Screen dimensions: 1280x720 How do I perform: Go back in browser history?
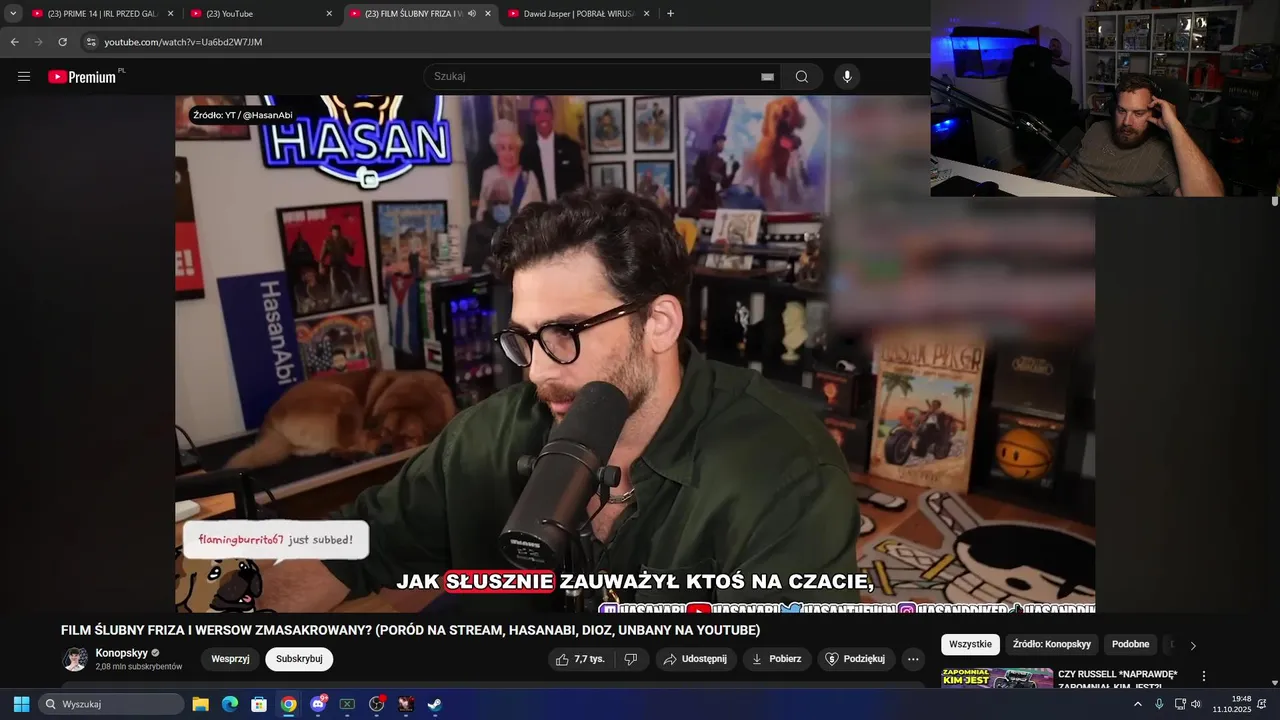(15, 42)
